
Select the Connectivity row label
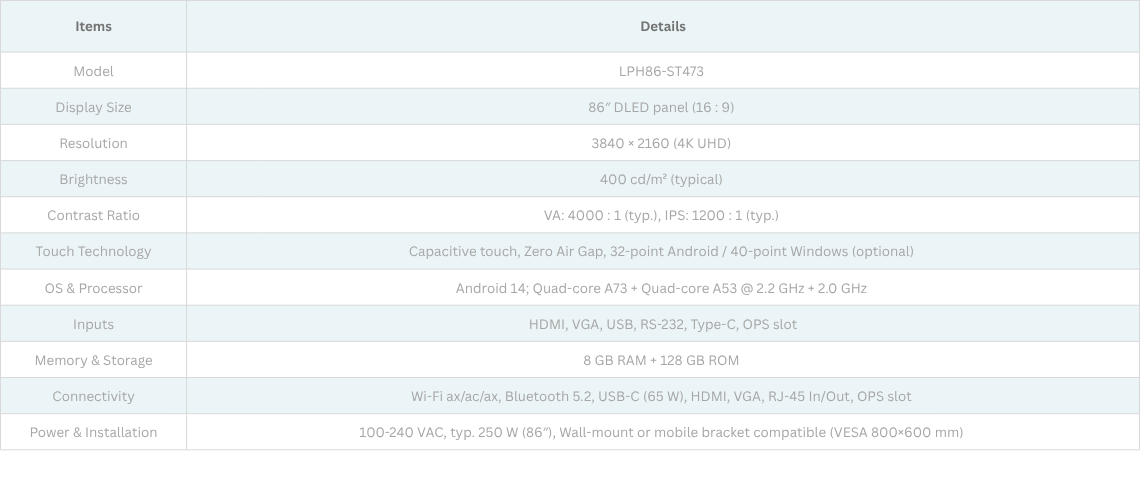pyautogui.click(x=93, y=396)
